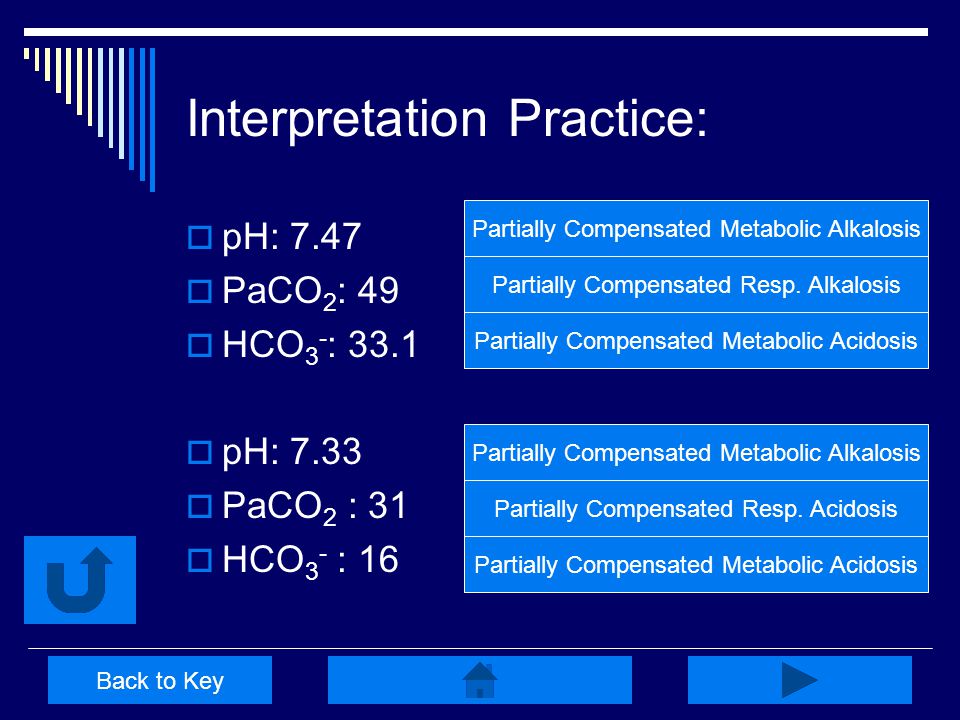Advance with the next arrow icon
Screen dimensions: 960x720
pyautogui.click(x=800, y=680)
